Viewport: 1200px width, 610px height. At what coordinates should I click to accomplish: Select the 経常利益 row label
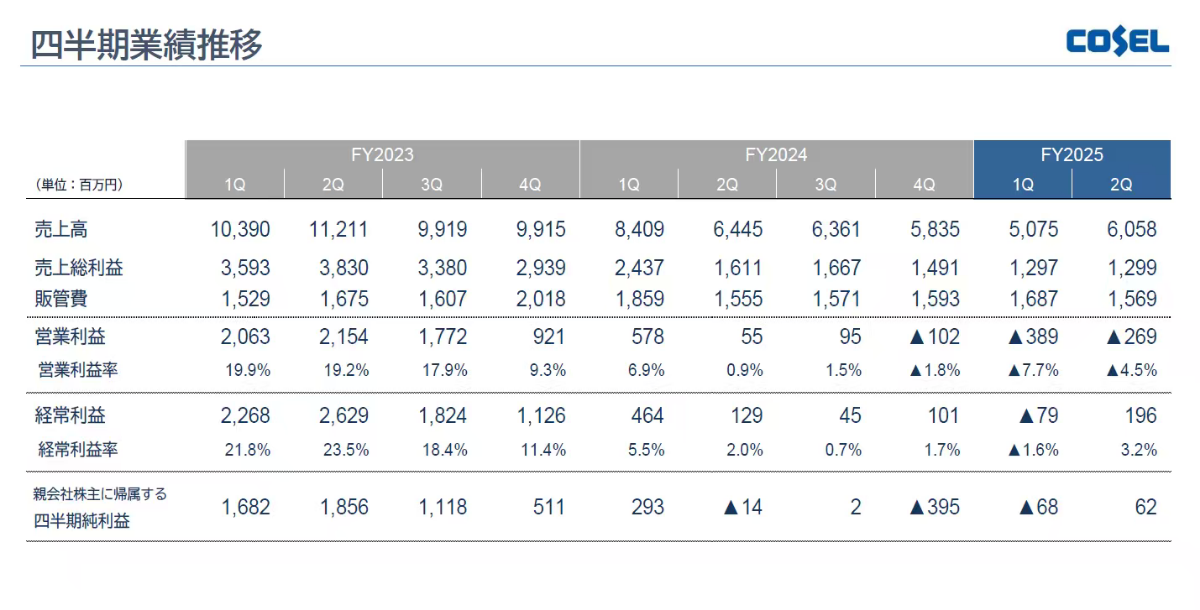70,416
